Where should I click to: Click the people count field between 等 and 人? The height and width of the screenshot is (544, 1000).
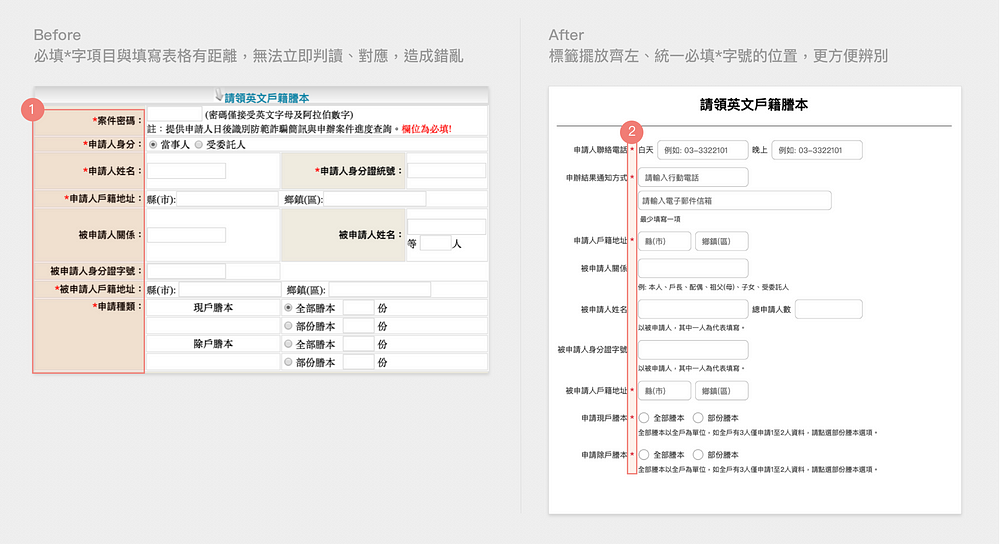pos(436,244)
